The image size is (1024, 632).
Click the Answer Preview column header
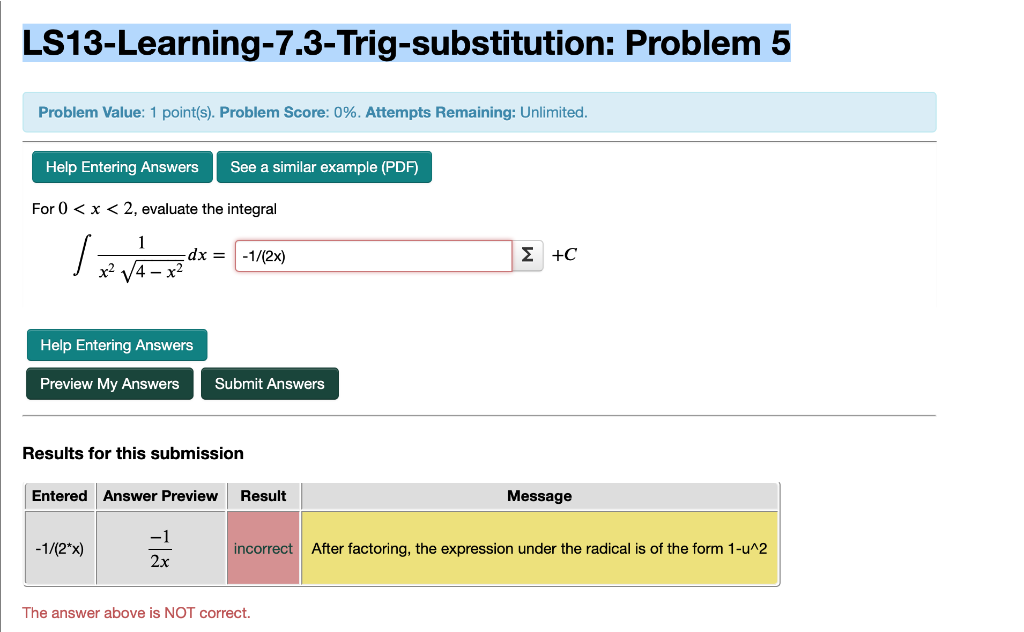pyautogui.click(x=161, y=496)
